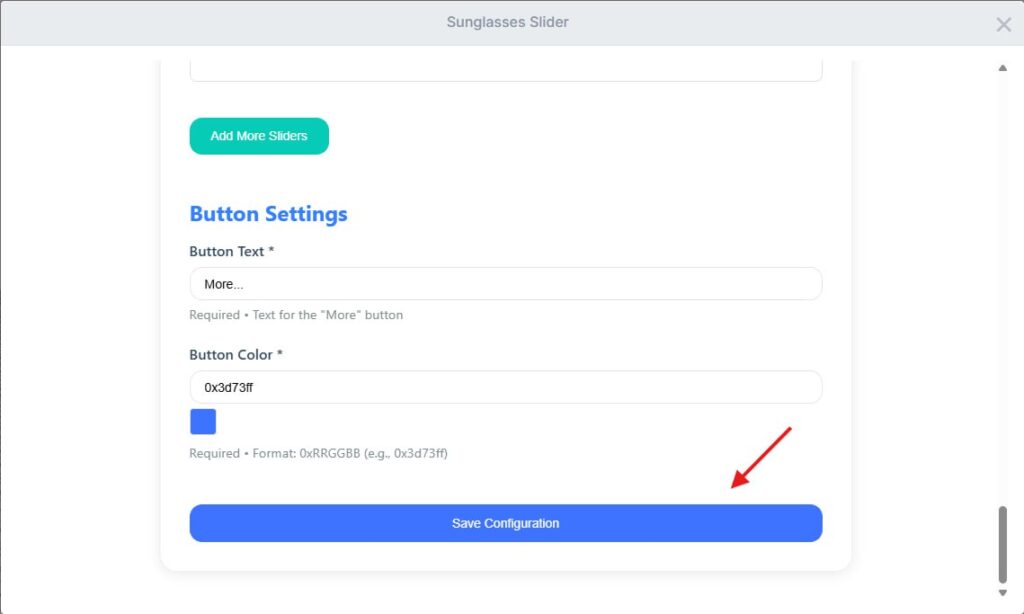The width and height of the screenshot is (1024, 614).
Task: Open the blue color swatch picker
Action: point(203,422)
